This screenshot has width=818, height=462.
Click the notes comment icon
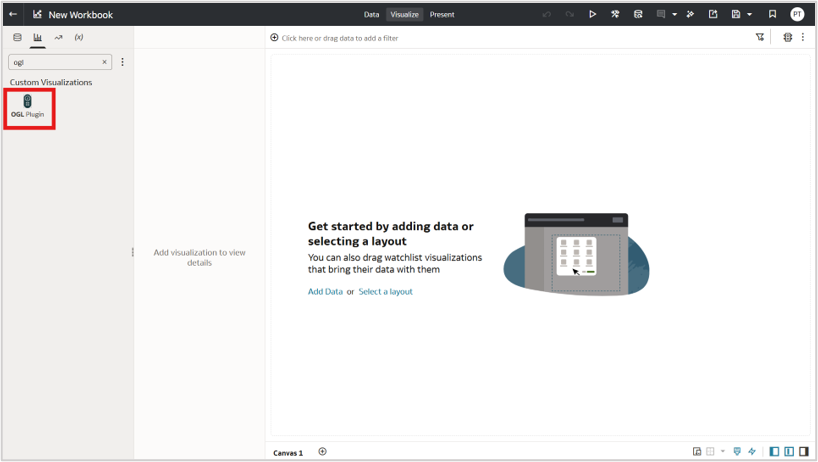click(660, 15)
